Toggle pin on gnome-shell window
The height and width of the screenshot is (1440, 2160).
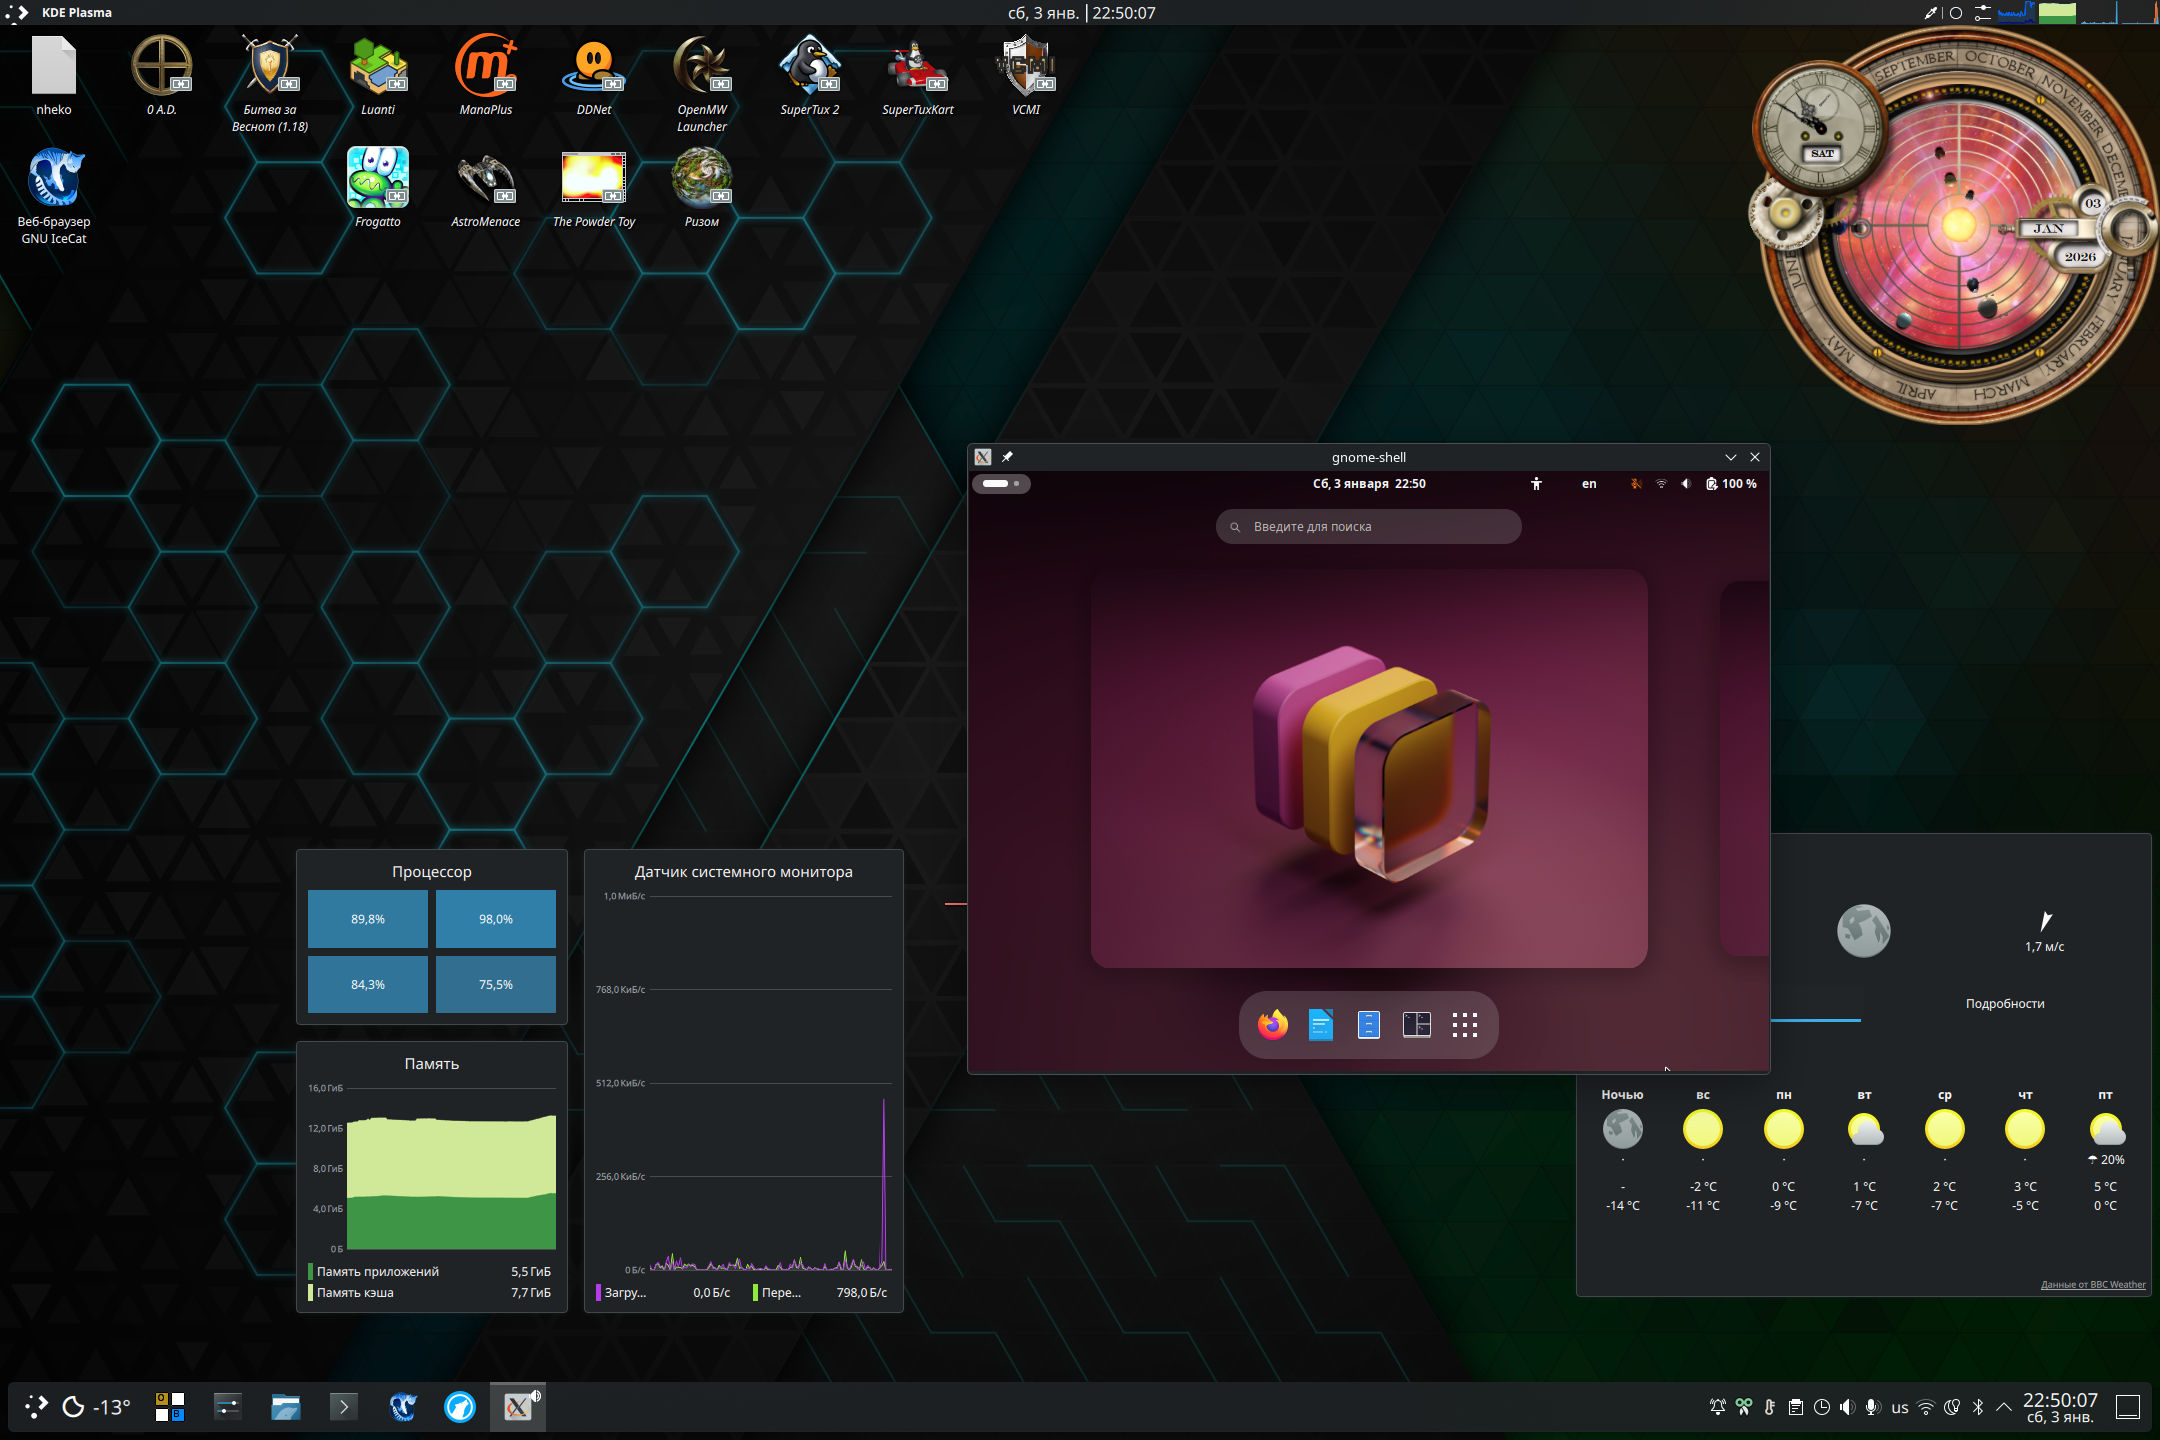coord(1007,457)
